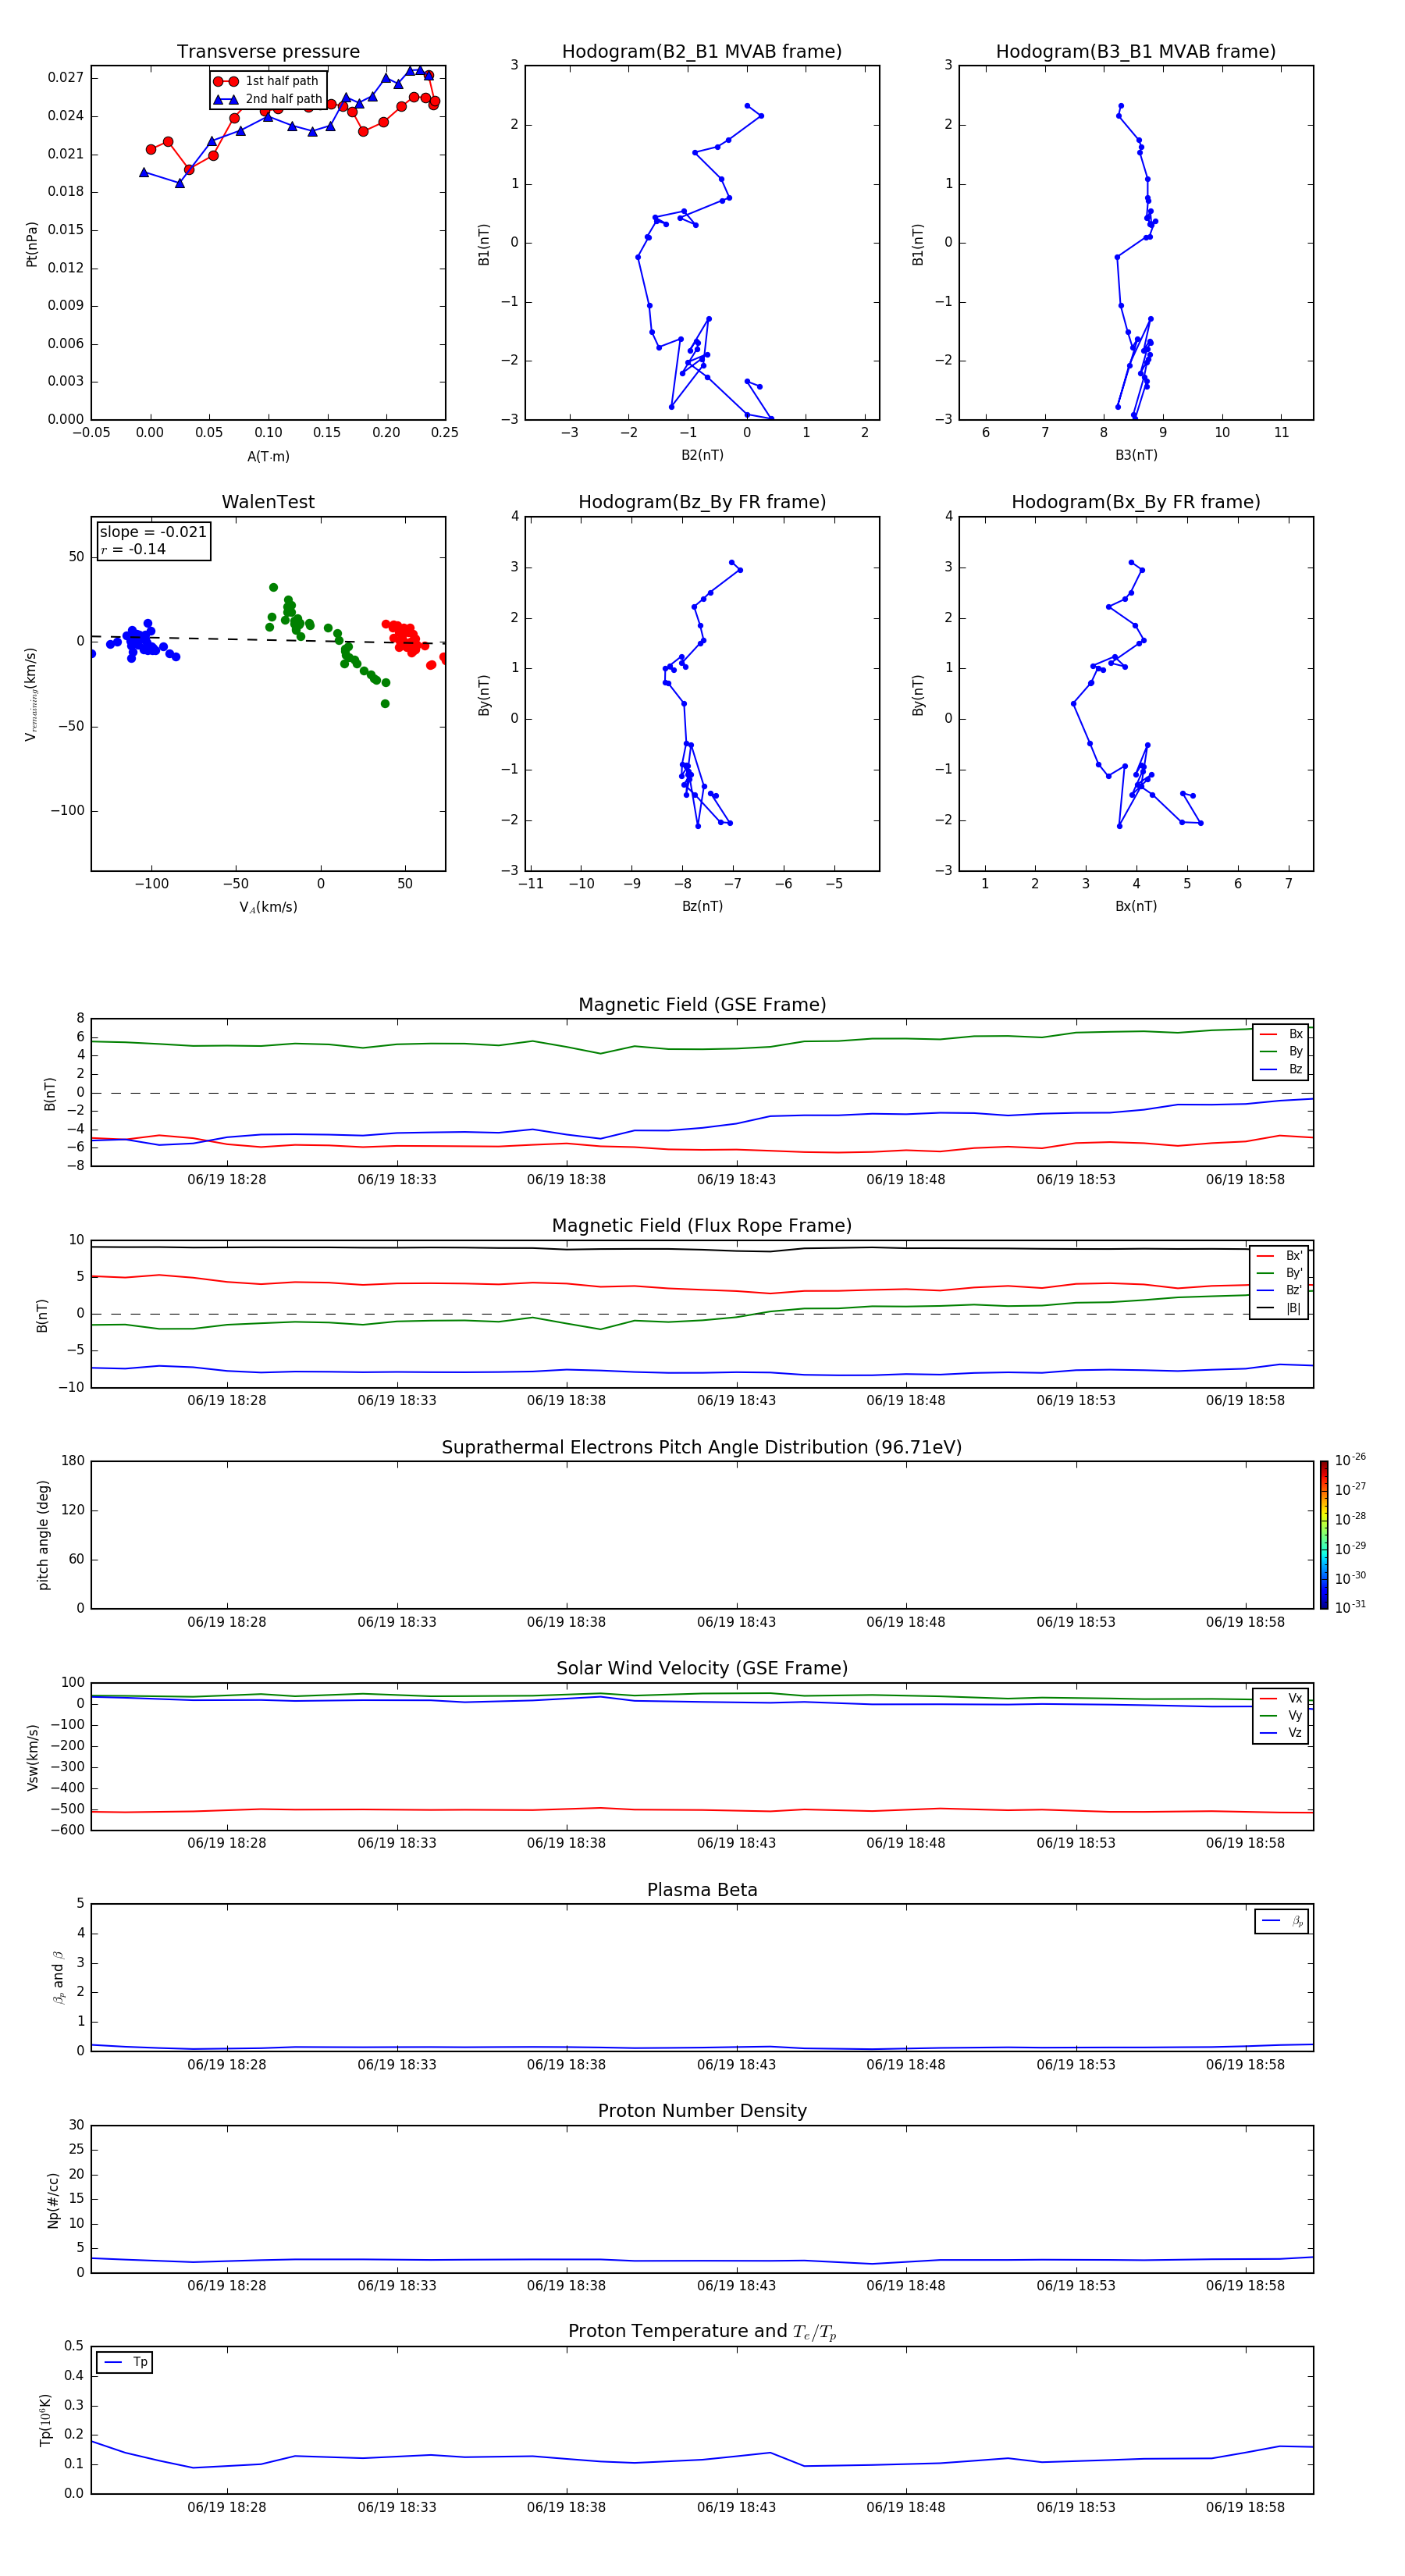Click the 'pitch angle (deg)' axis label

(43, 1535)
